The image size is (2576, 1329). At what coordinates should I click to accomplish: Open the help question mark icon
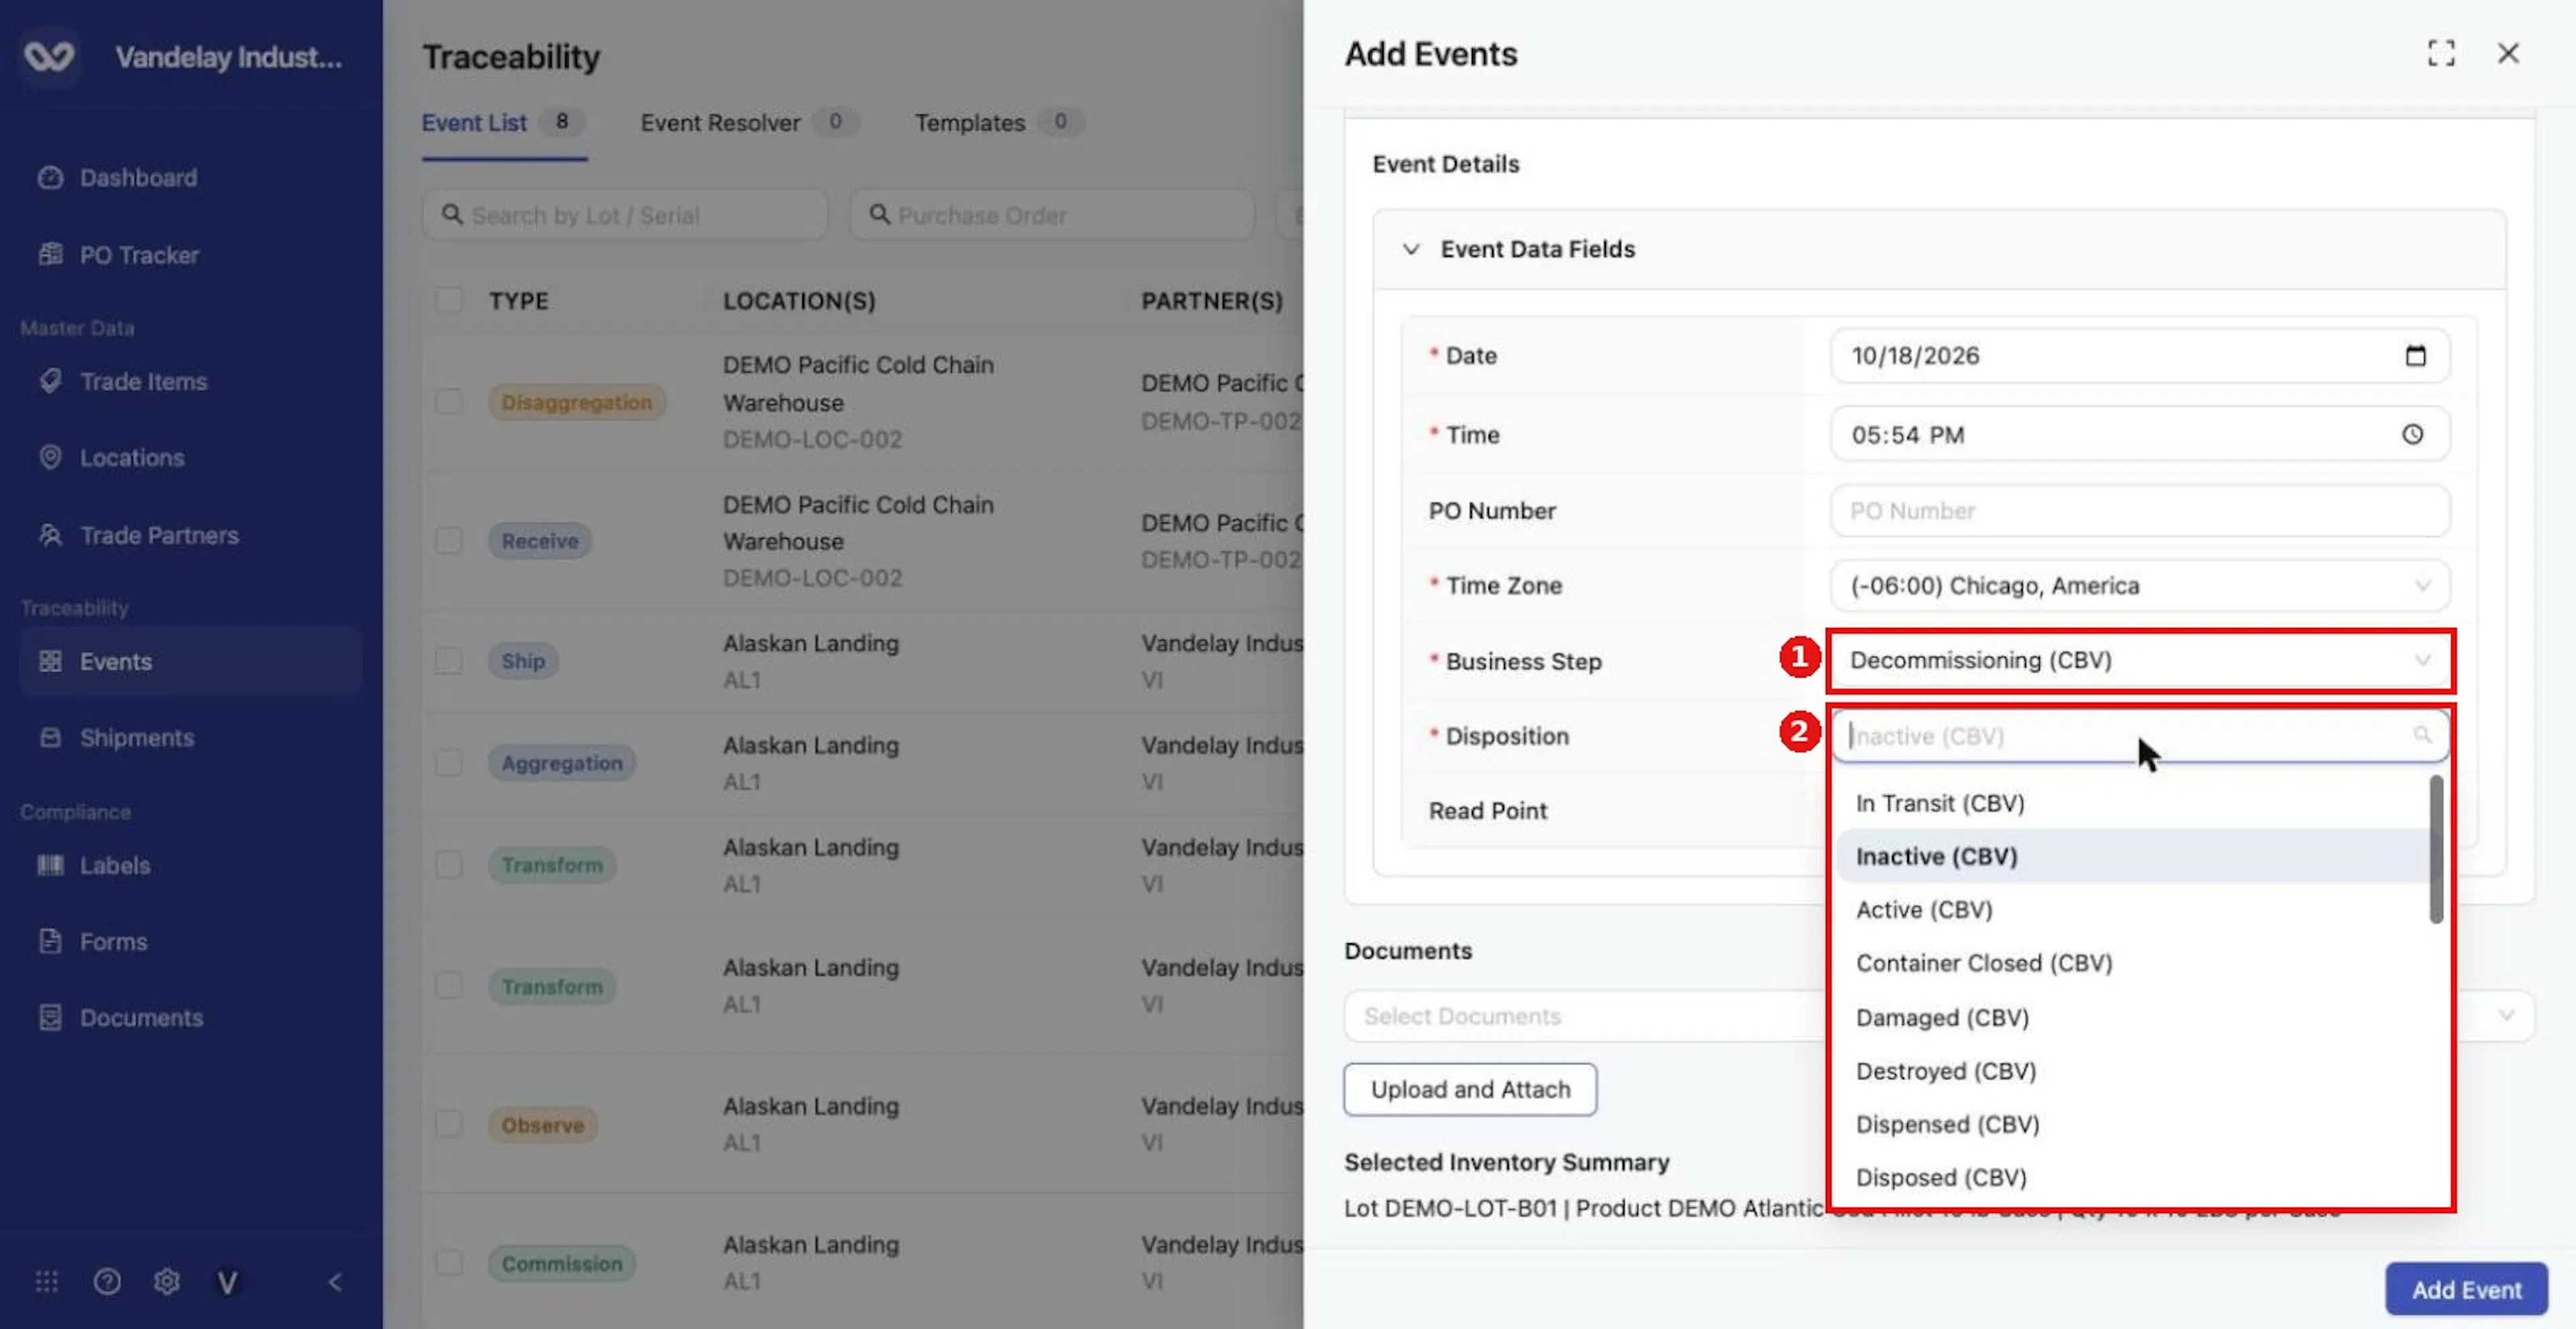coord(107,1282)
